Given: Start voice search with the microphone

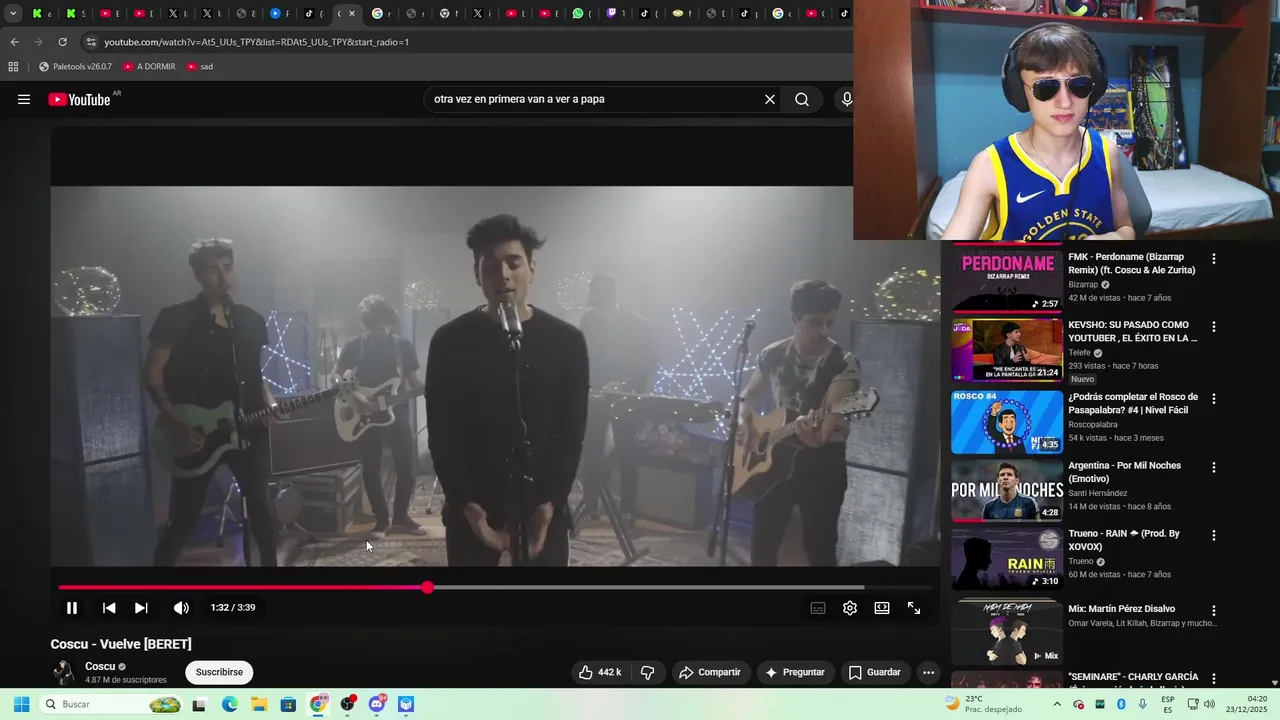Looking at the screenshot, I should point(846,99).
